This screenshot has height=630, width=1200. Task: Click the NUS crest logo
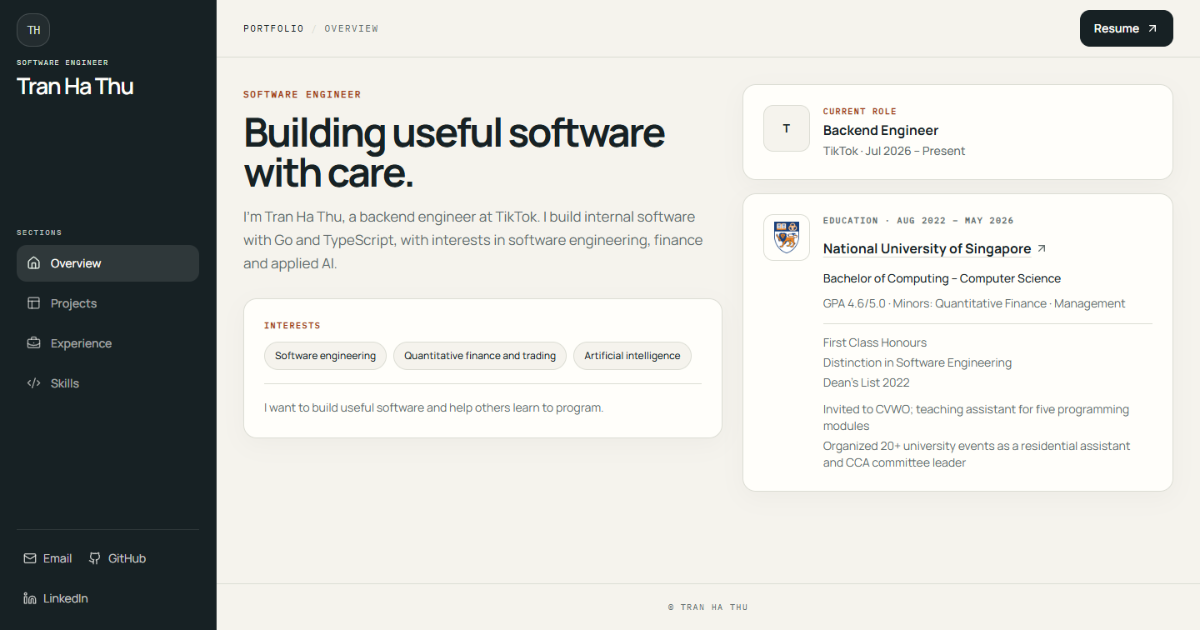tap(786, 237)
